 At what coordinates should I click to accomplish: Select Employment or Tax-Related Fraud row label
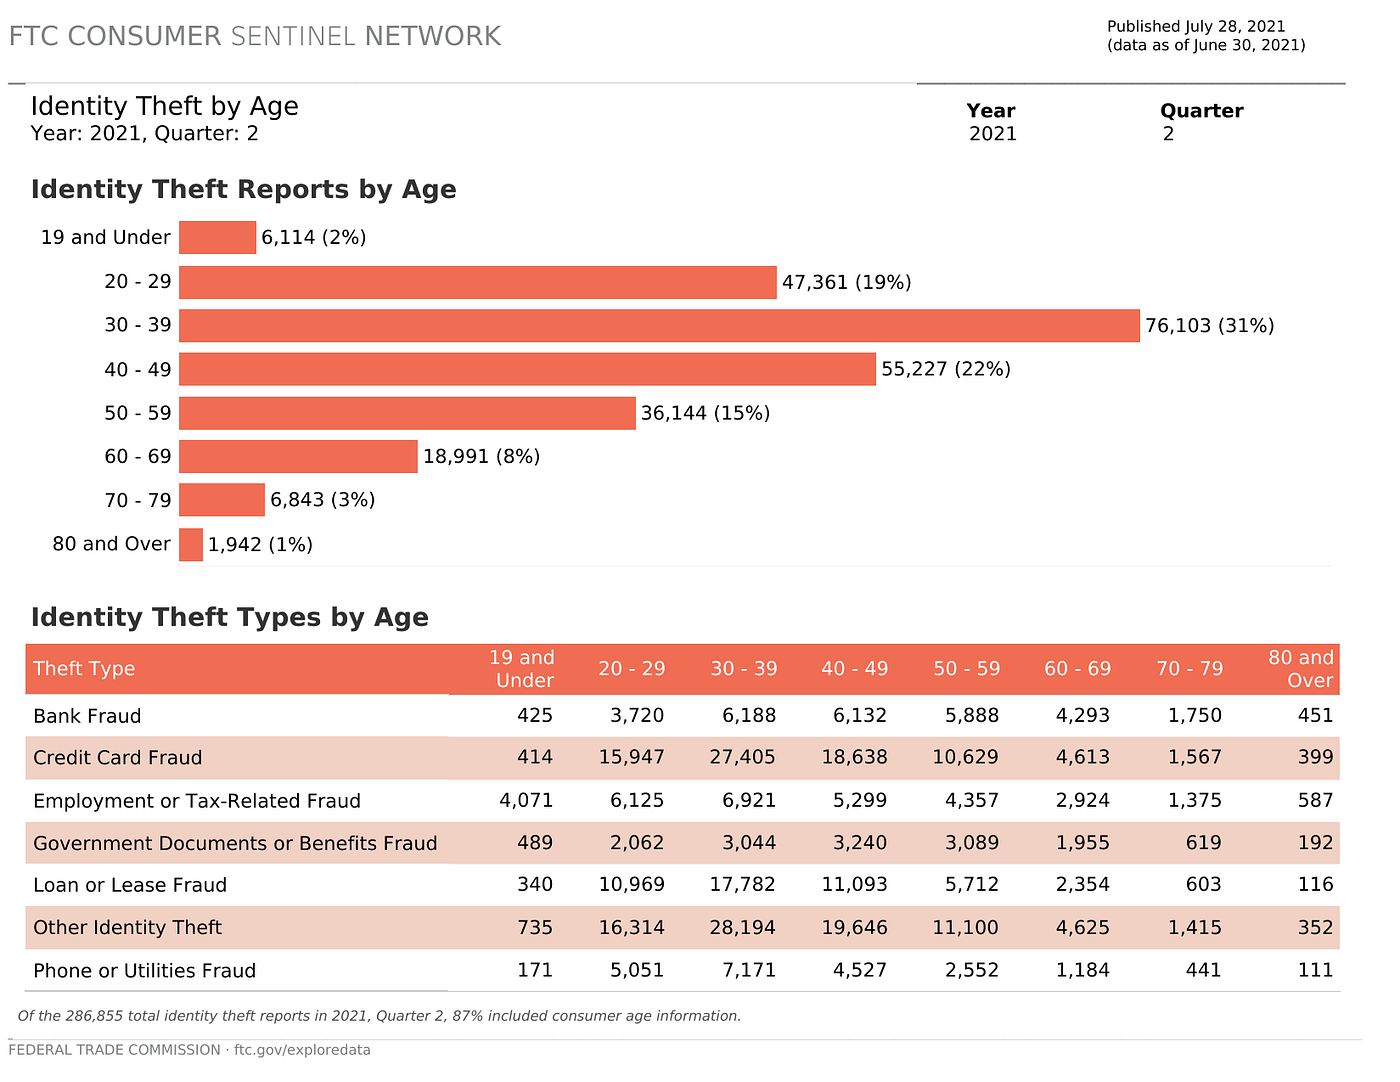tap(197, 801)
